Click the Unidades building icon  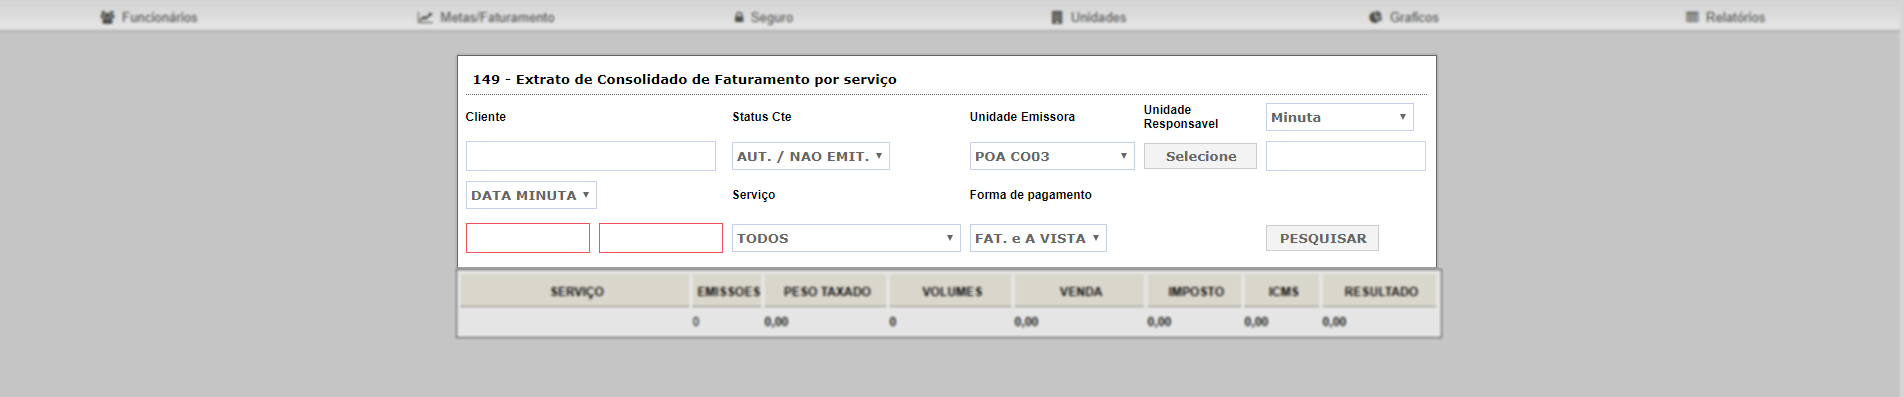pyautogui.click(x=1057, y=17)
